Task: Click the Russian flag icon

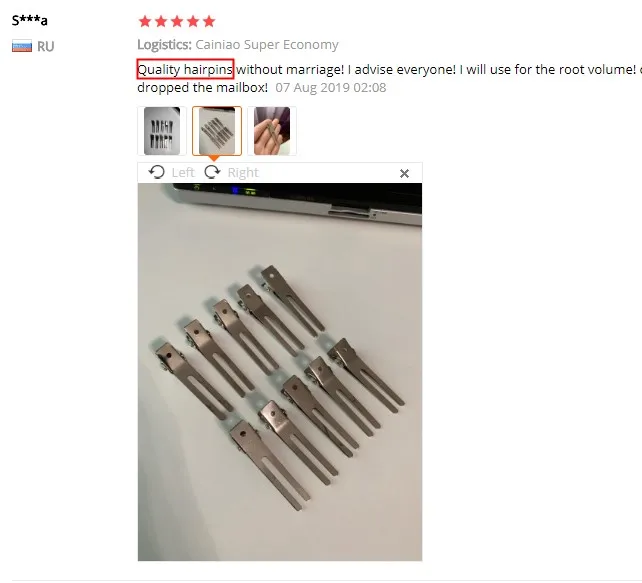Action: [x=22, y=46]
